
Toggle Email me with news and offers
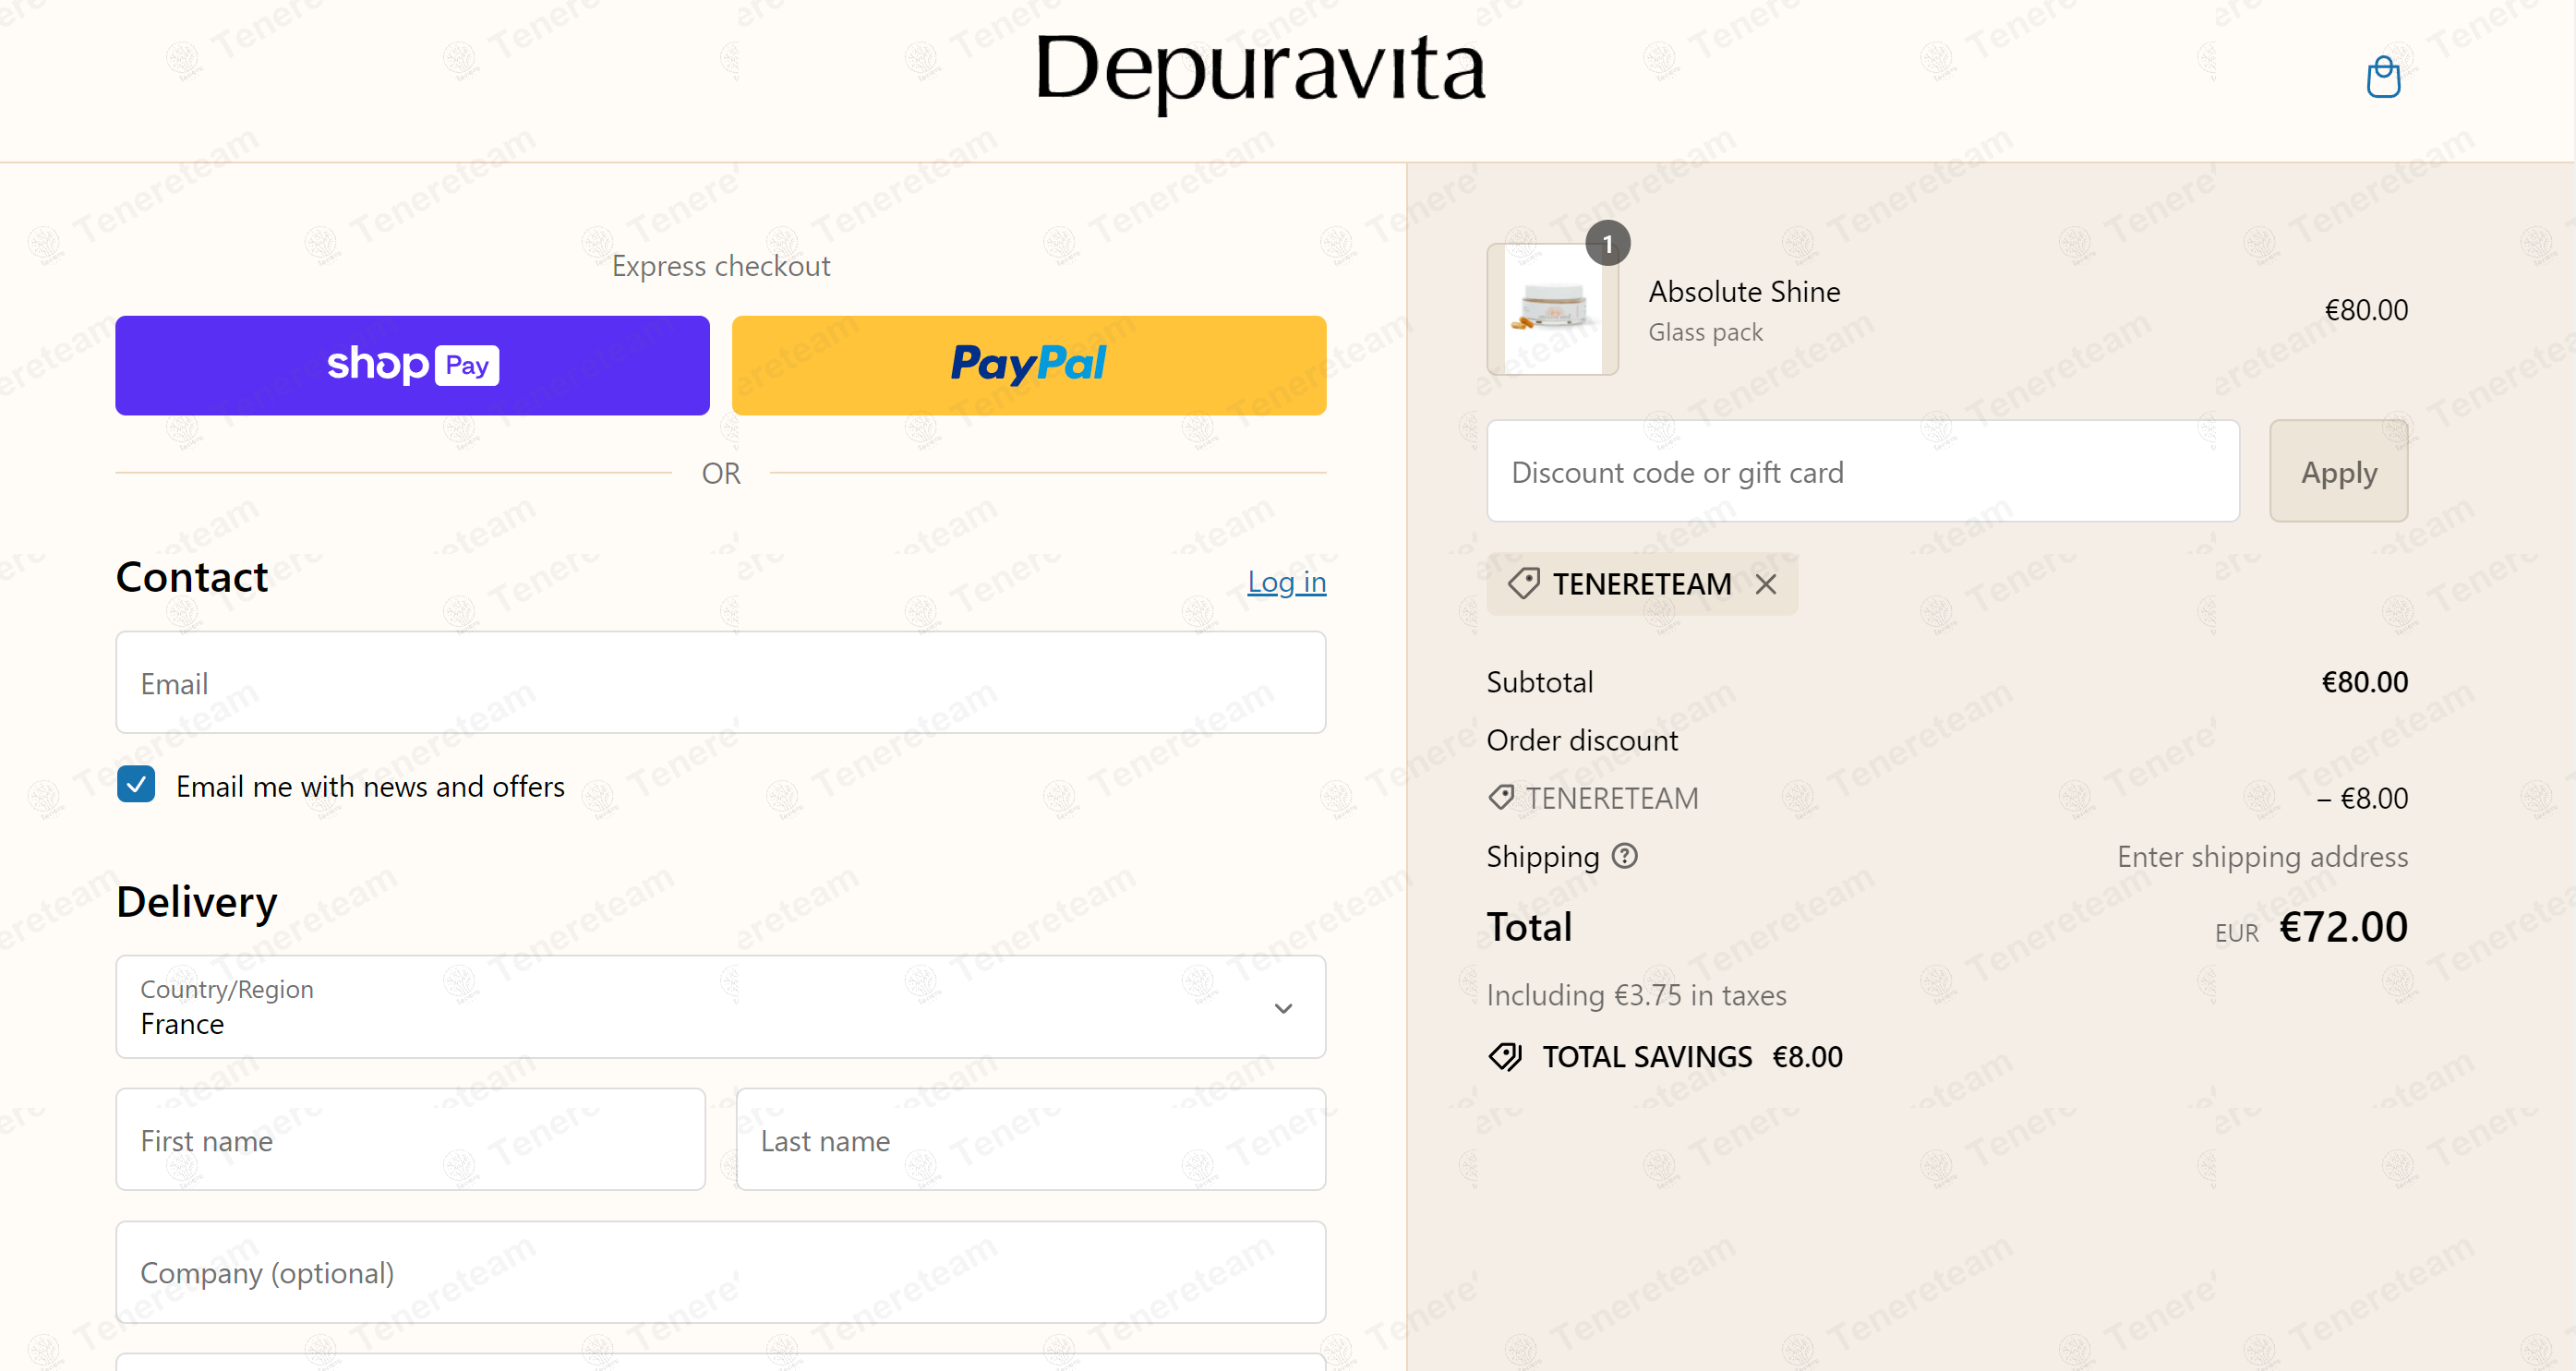(x=136, y=785)
